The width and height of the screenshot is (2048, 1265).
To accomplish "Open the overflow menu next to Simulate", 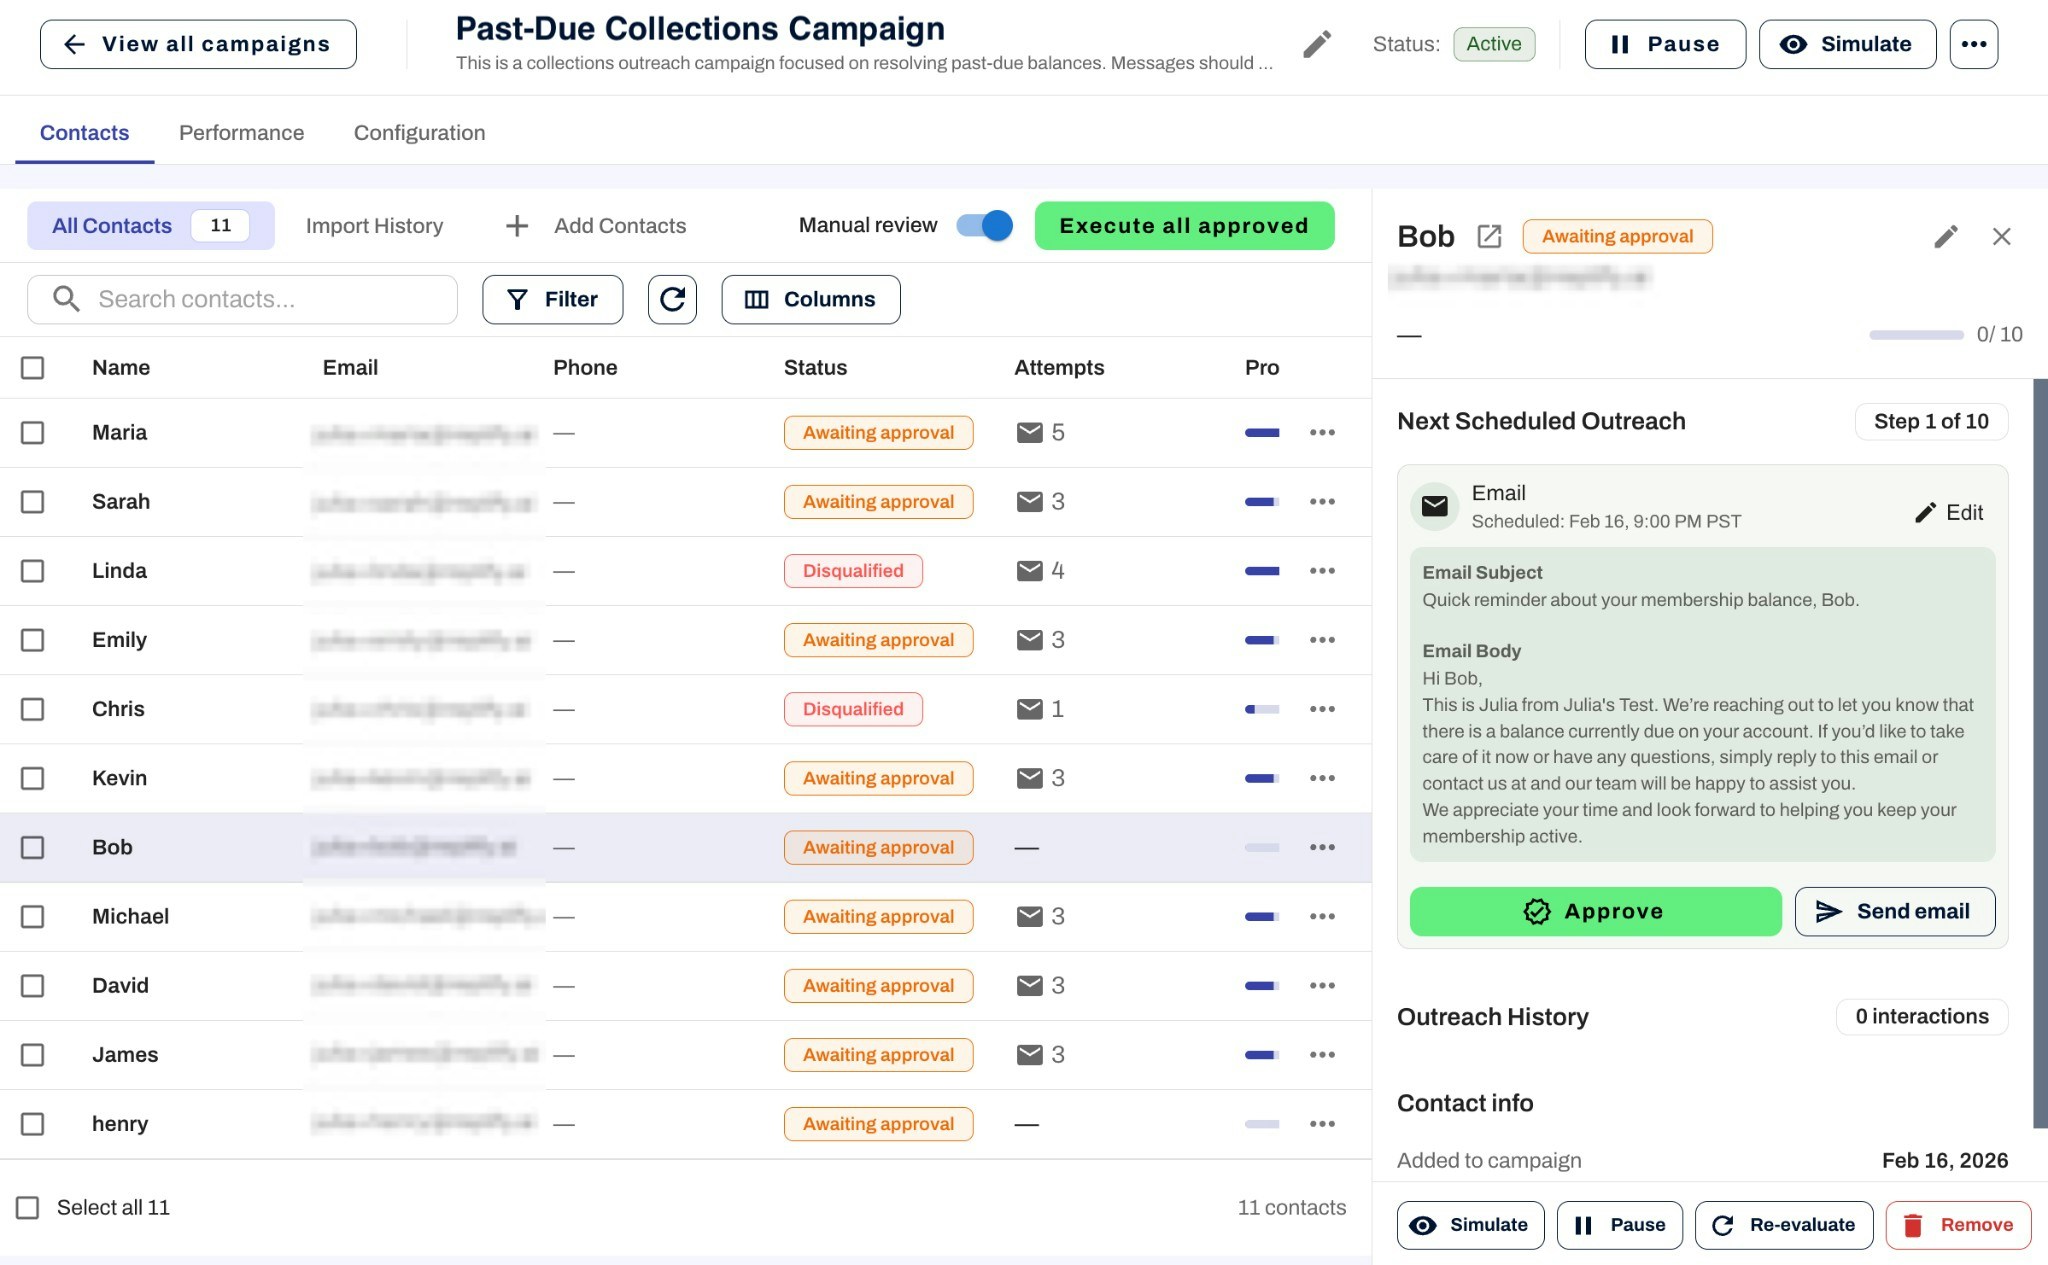I will click(1973, 43).
